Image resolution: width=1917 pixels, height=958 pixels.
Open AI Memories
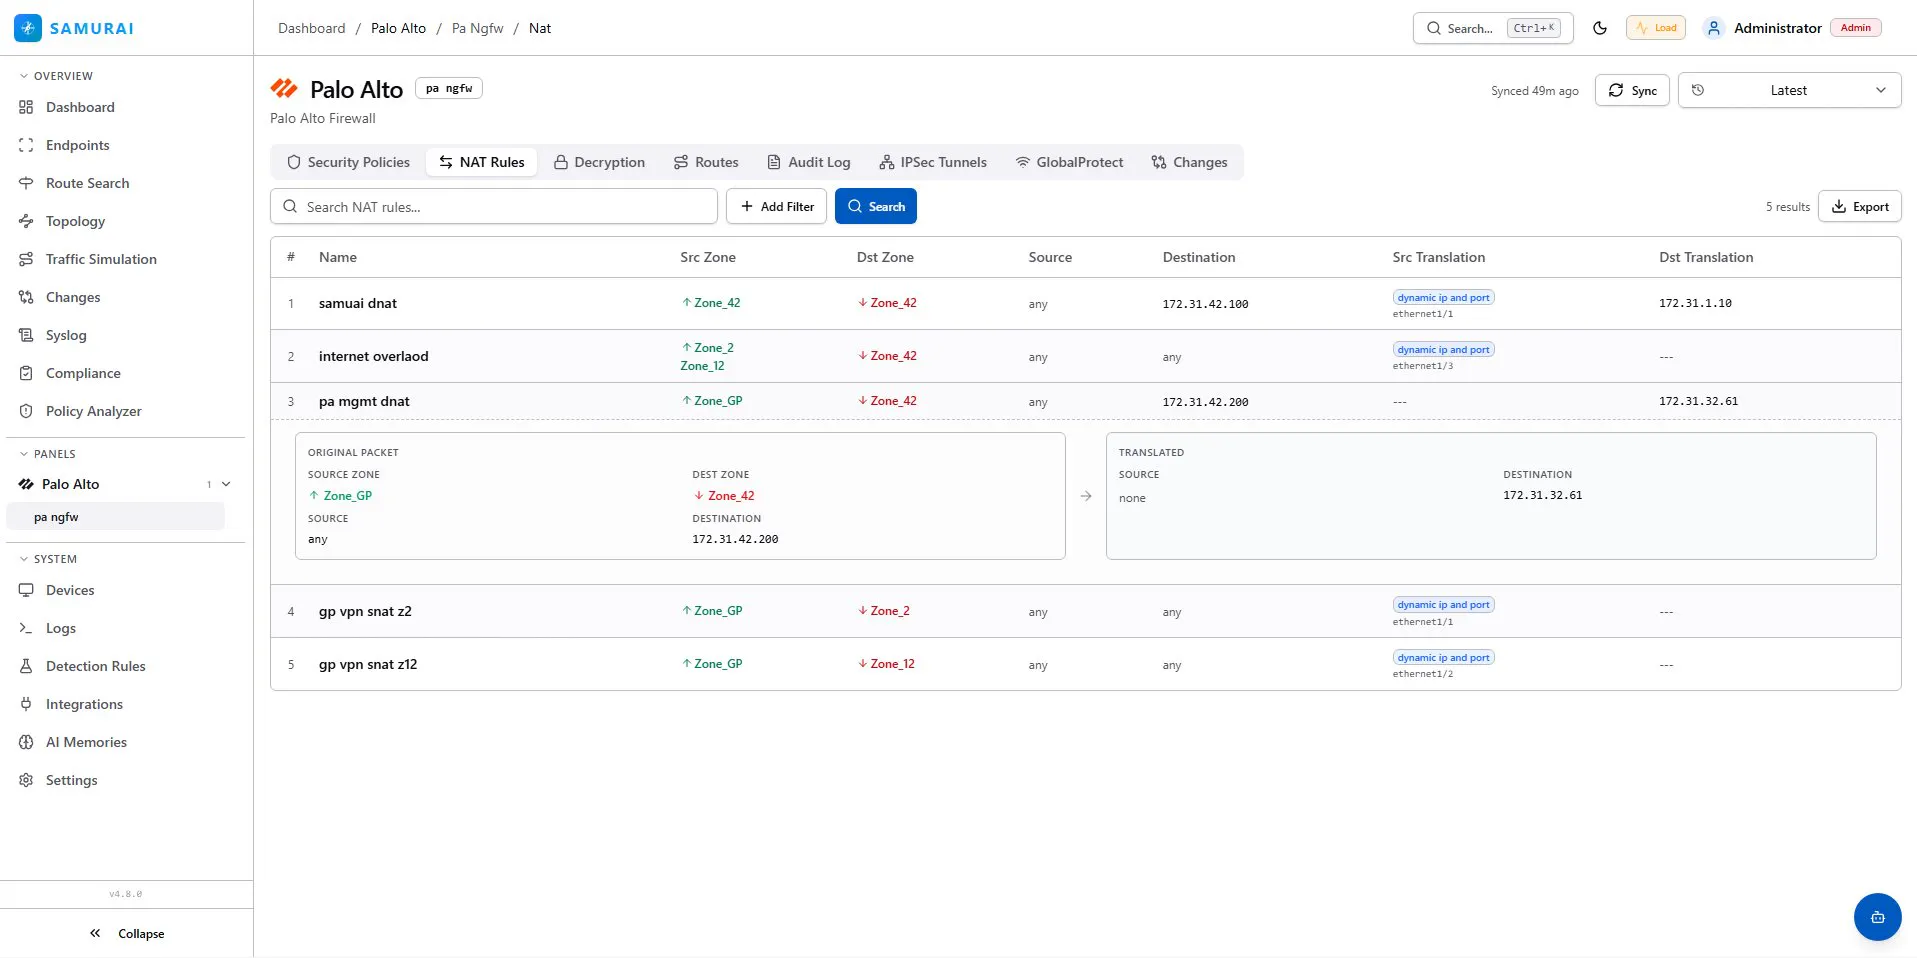(x=86, y=742)
